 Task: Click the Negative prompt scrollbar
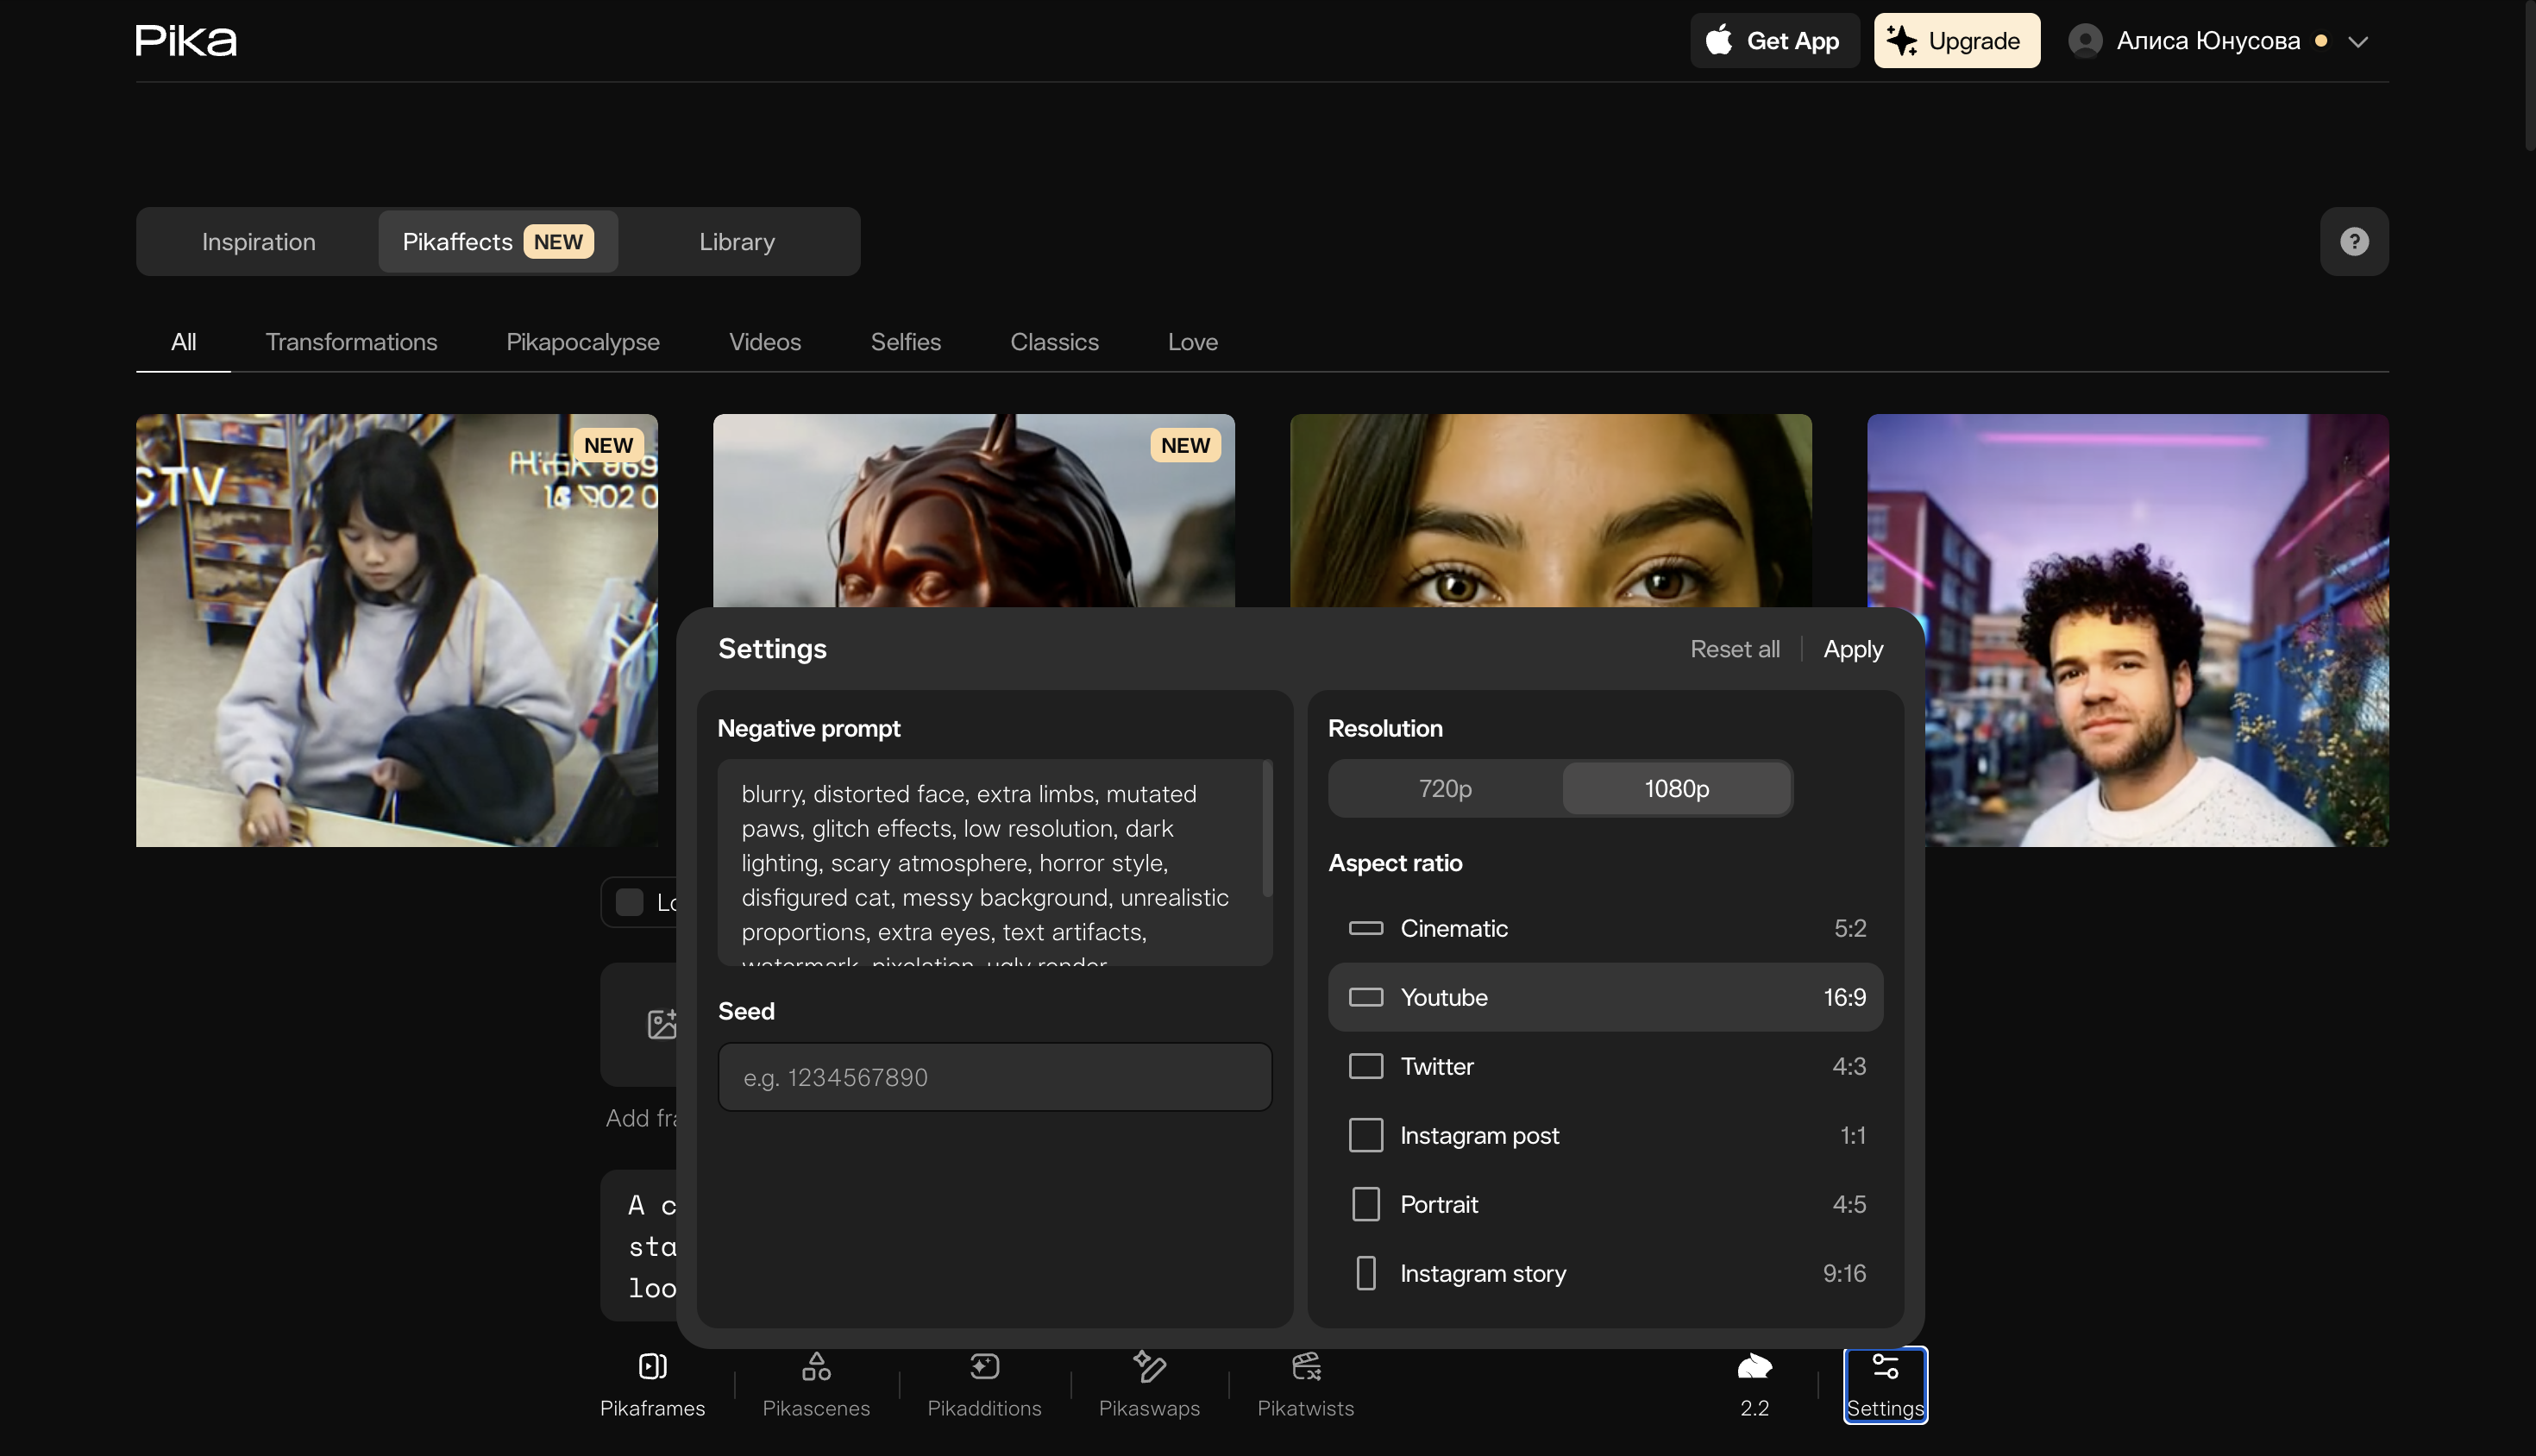tap(1267, 830)
